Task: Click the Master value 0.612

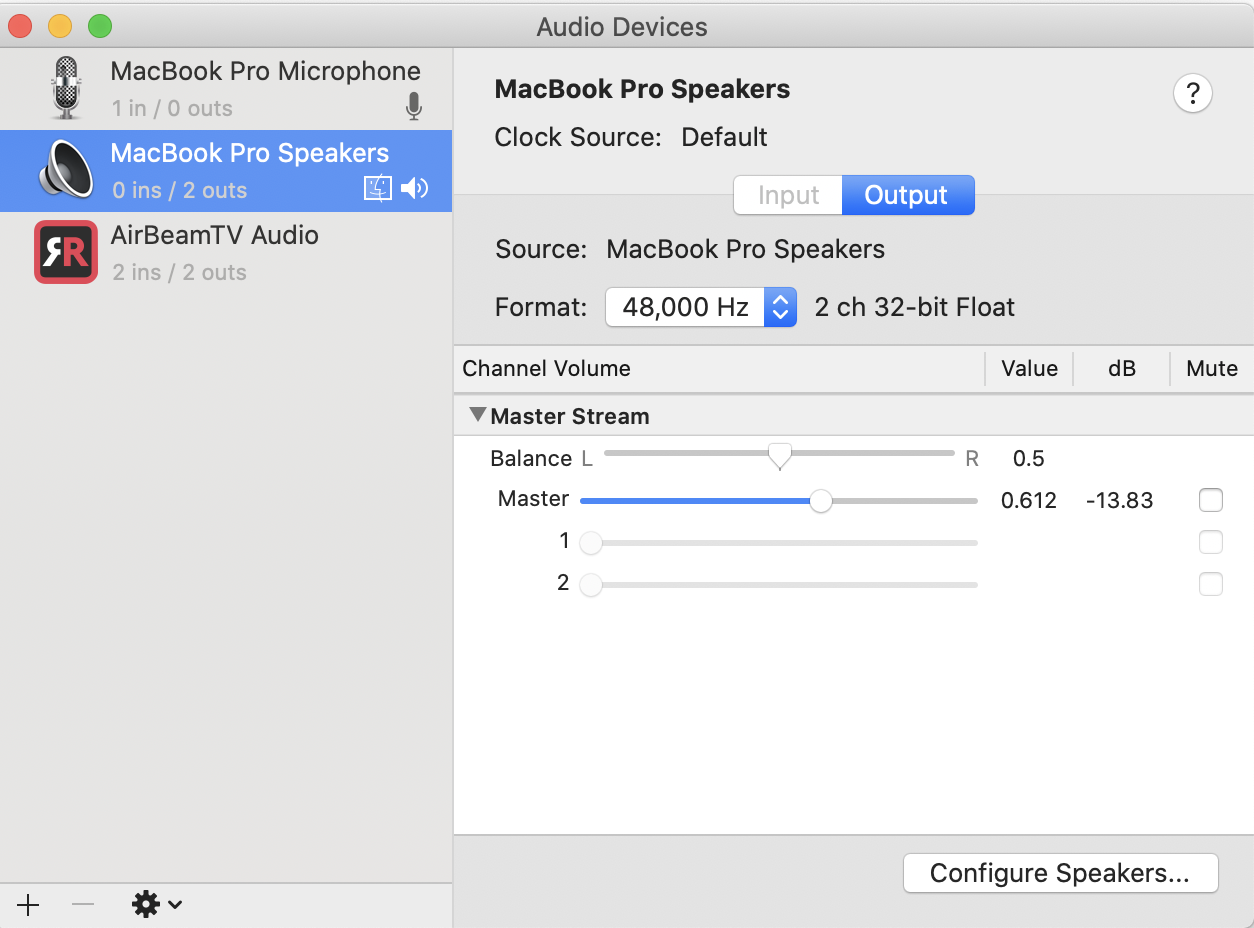Action: tap(1029, 501)
